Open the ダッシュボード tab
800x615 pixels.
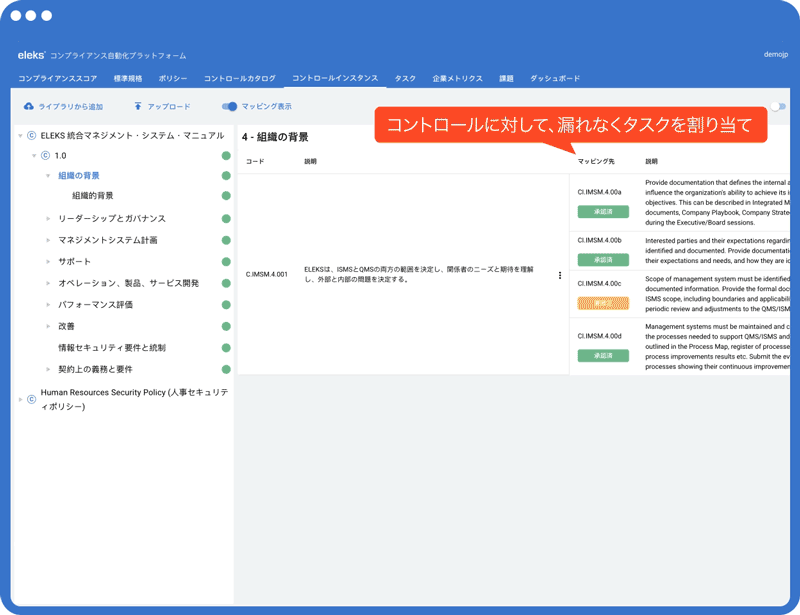pyautogui.click(x=555, y=78)
